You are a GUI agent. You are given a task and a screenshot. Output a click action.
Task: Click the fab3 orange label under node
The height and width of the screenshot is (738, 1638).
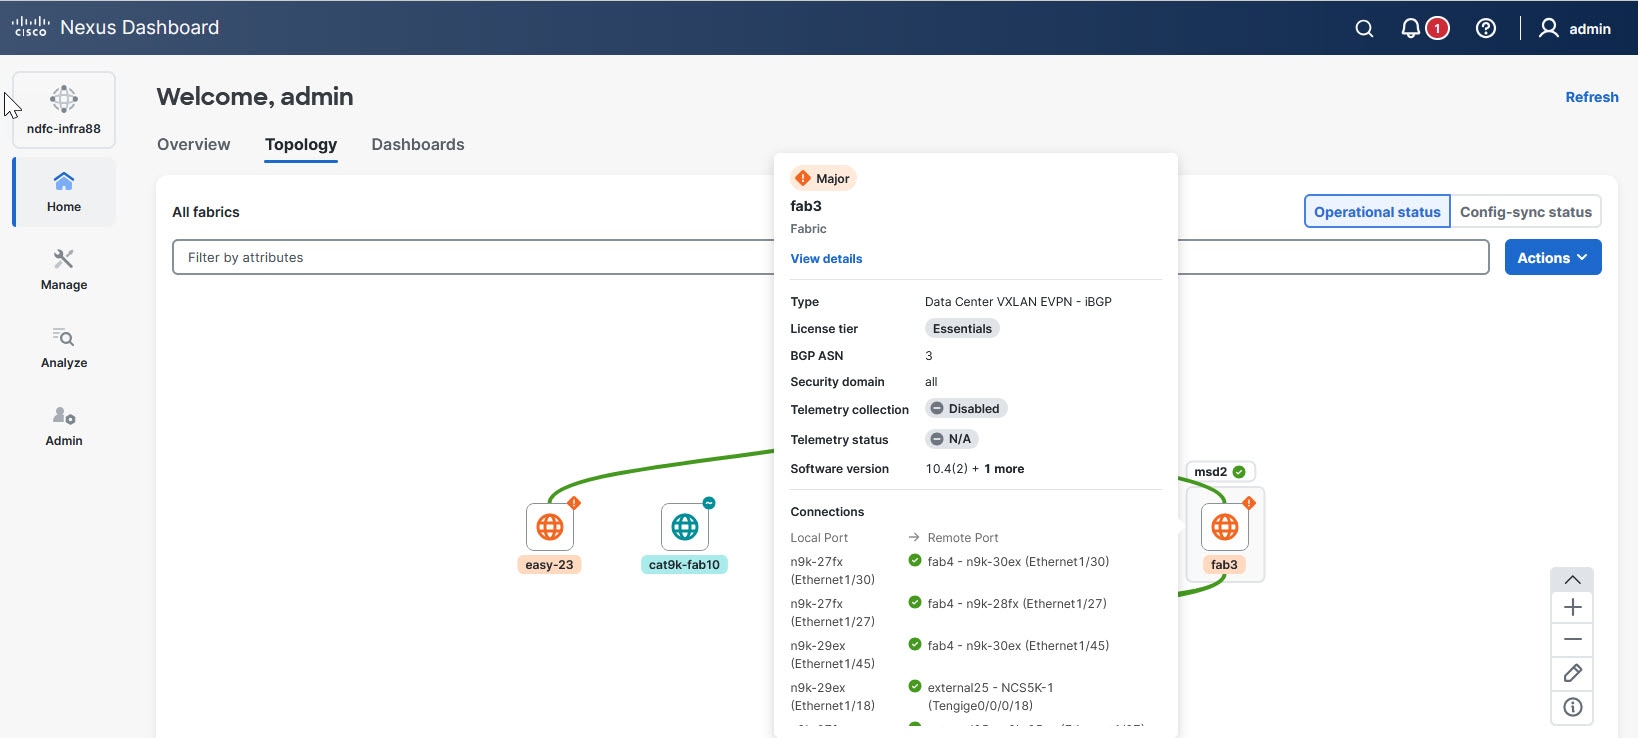click(x=1224, y=565)
